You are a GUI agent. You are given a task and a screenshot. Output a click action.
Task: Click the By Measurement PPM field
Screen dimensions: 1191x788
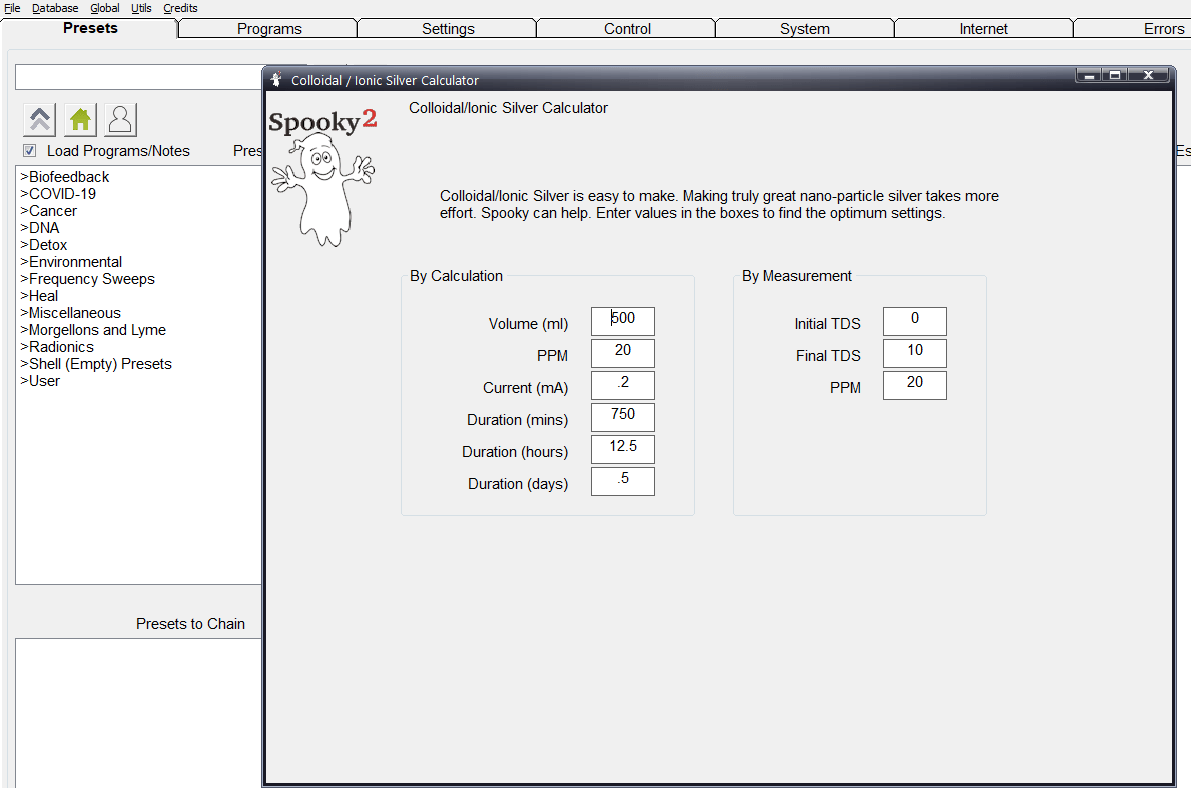[915, 385]
